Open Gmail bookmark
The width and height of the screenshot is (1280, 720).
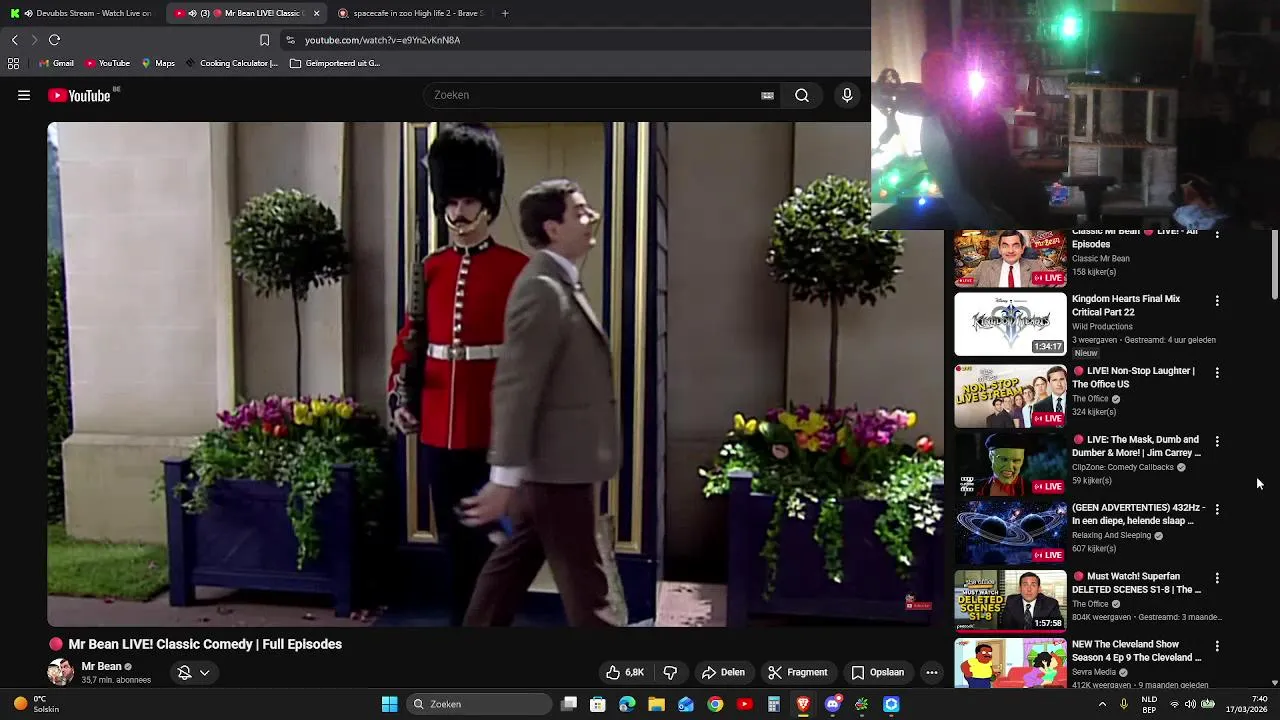[x=55, y=63]
